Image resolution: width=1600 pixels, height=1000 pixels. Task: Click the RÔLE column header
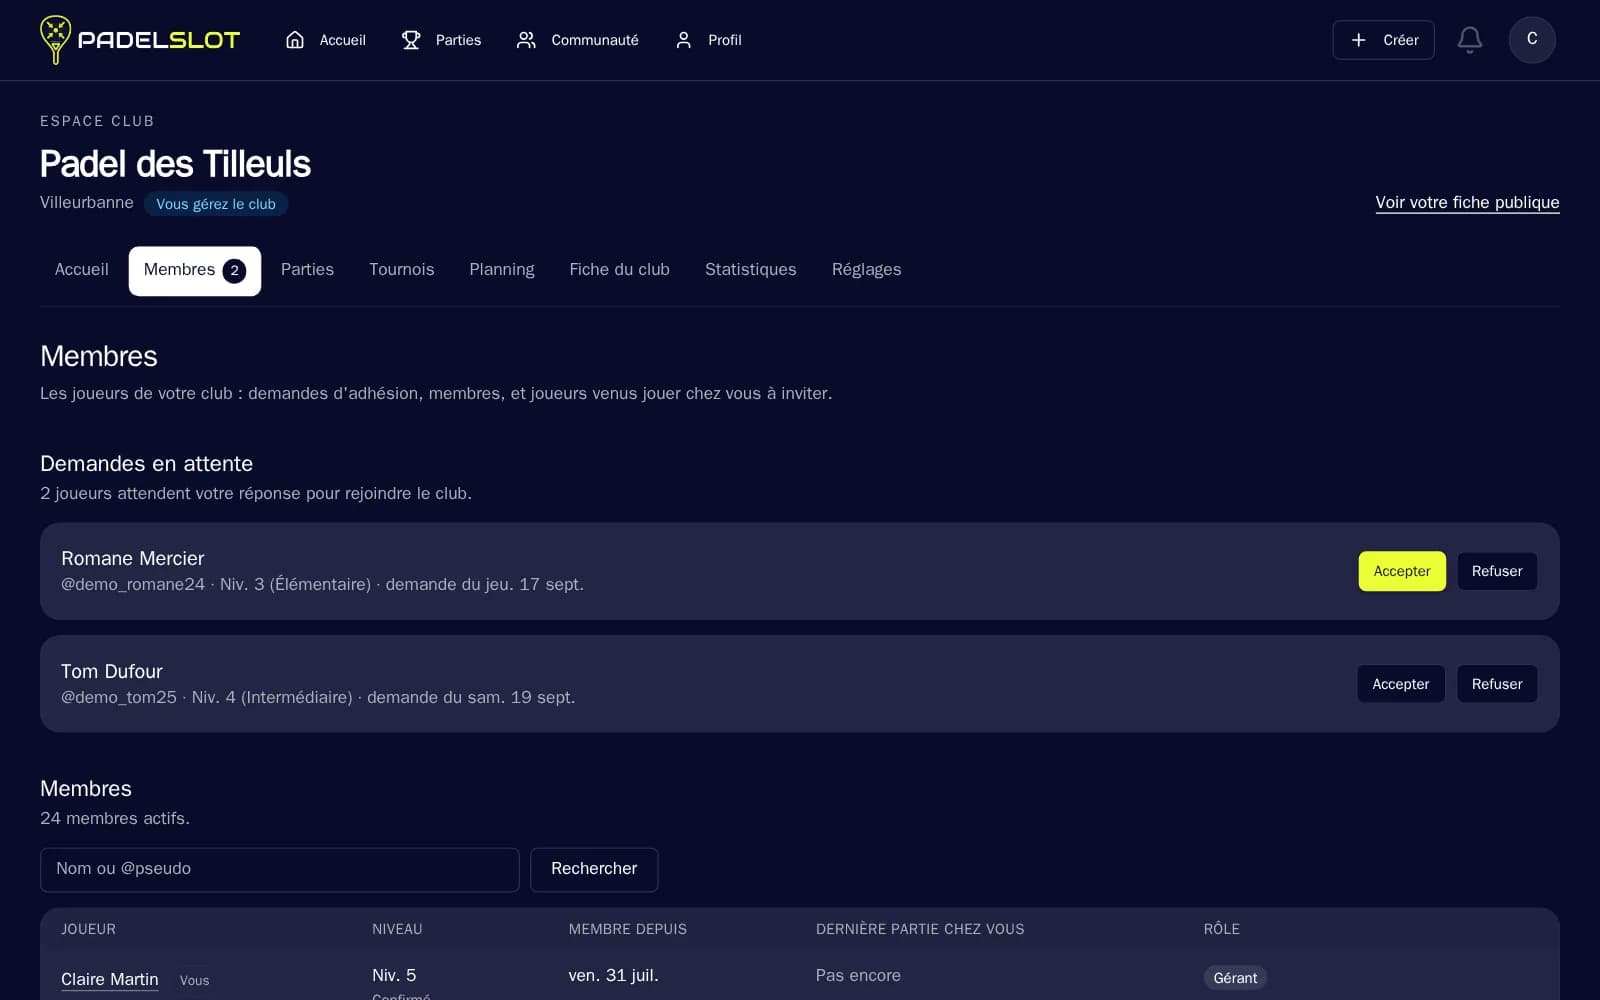(1221, 929)
